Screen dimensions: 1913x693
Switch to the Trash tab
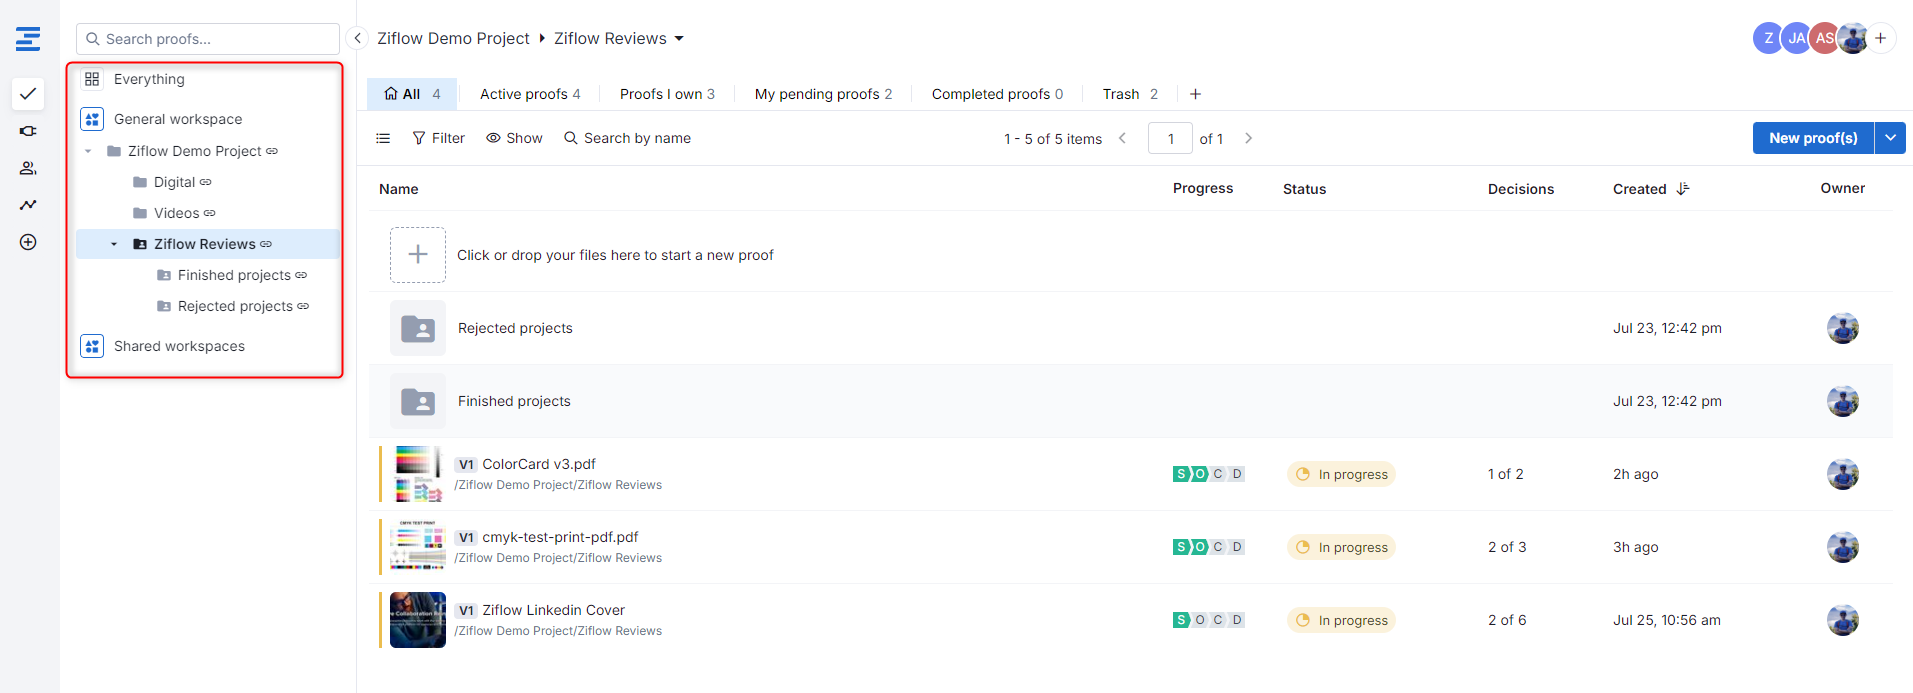point(1130,94)
